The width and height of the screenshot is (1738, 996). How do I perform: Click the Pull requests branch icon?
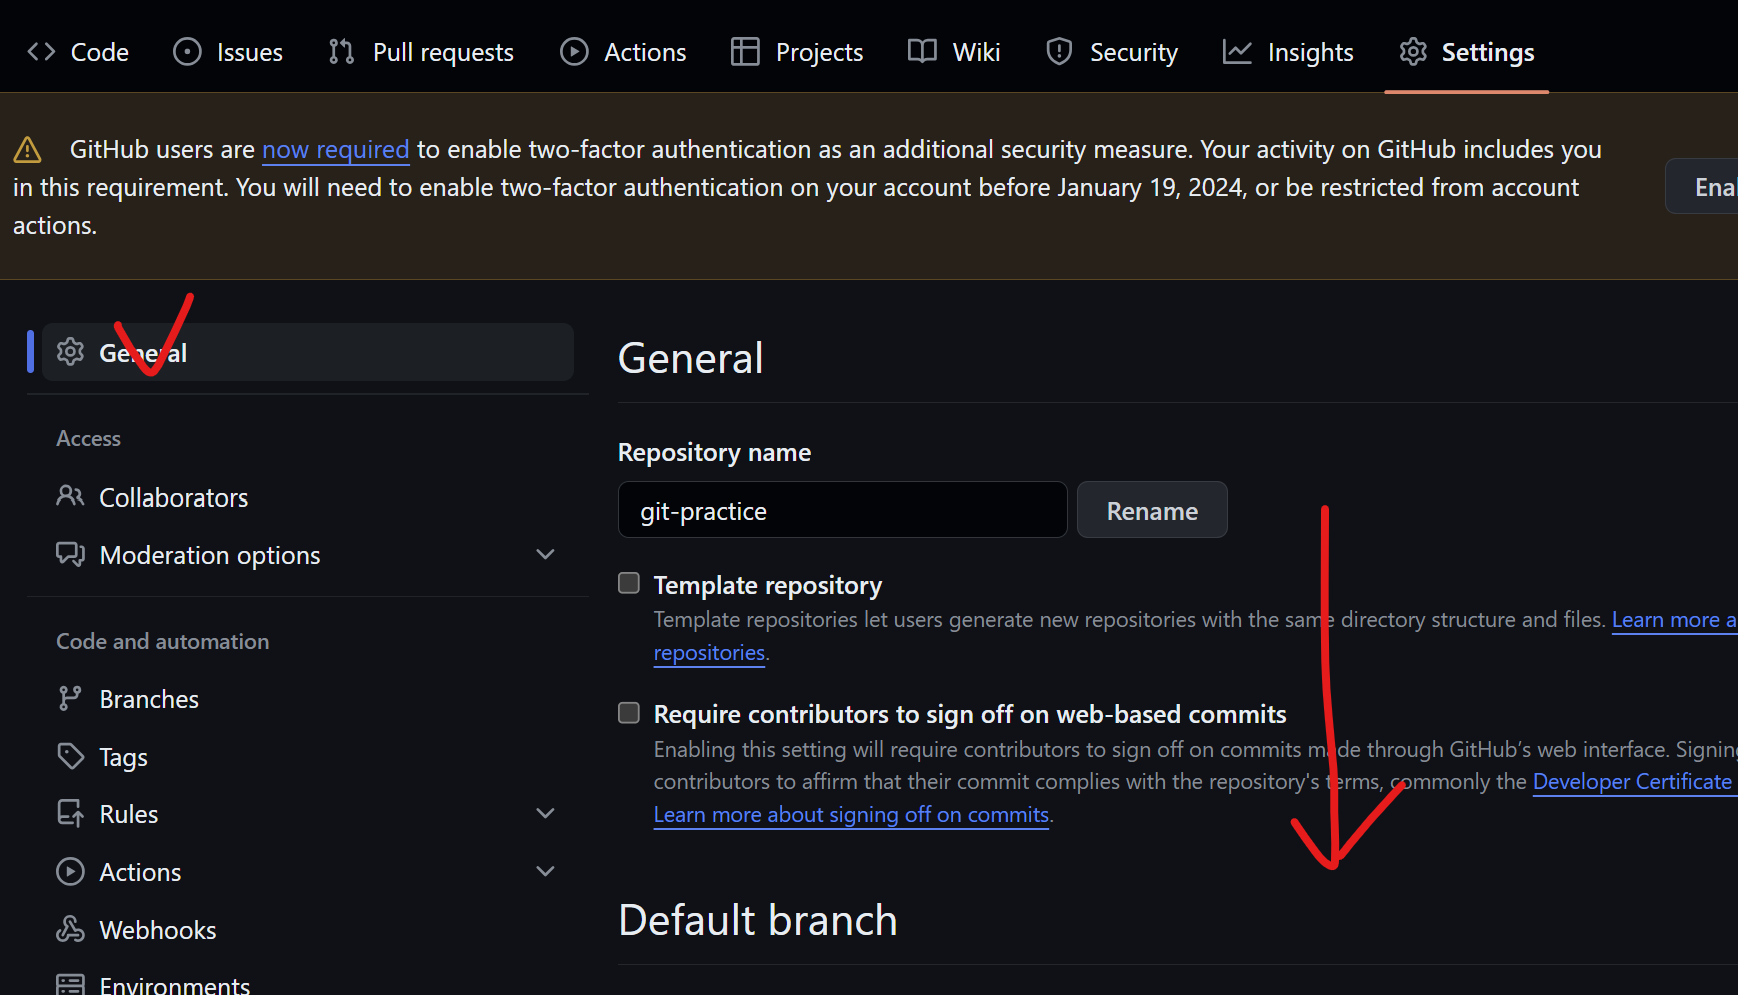342,52
